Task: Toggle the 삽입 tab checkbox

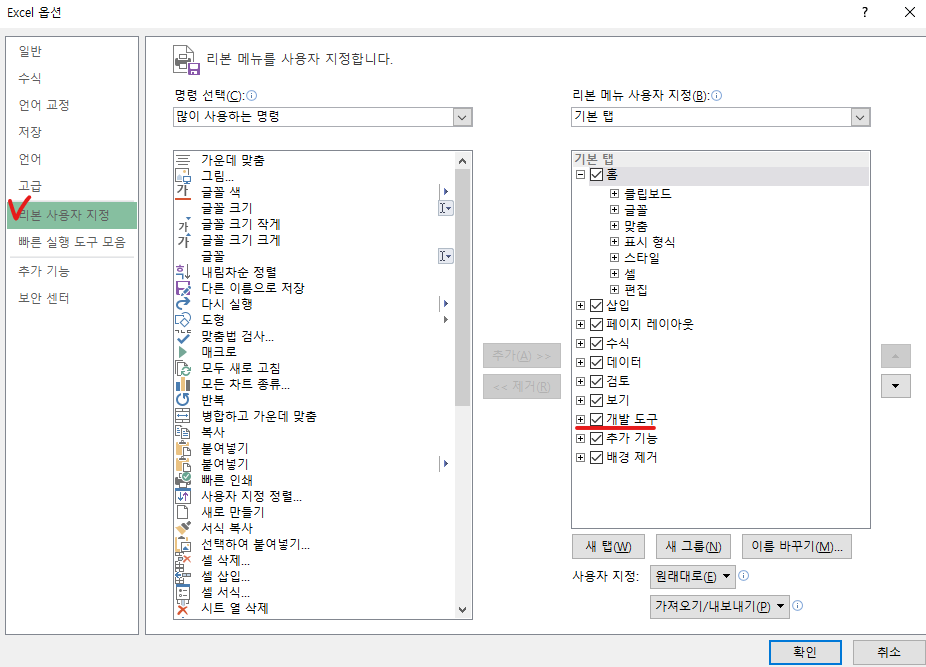Action: pyautogui.click(x=596, y=305)
